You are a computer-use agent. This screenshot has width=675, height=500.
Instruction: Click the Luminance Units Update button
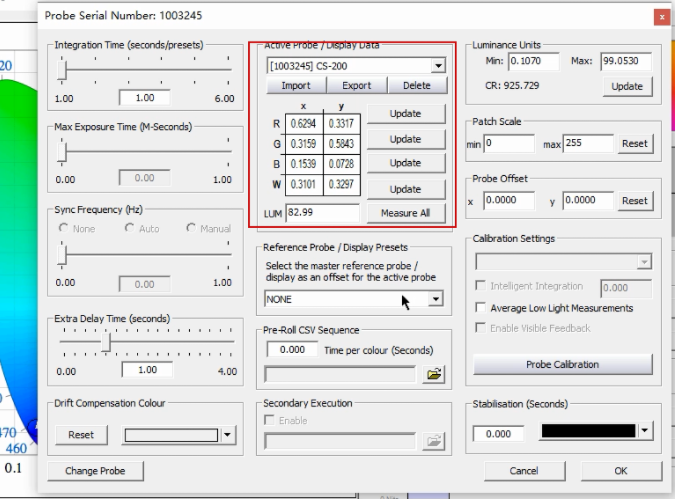[626, 86]
